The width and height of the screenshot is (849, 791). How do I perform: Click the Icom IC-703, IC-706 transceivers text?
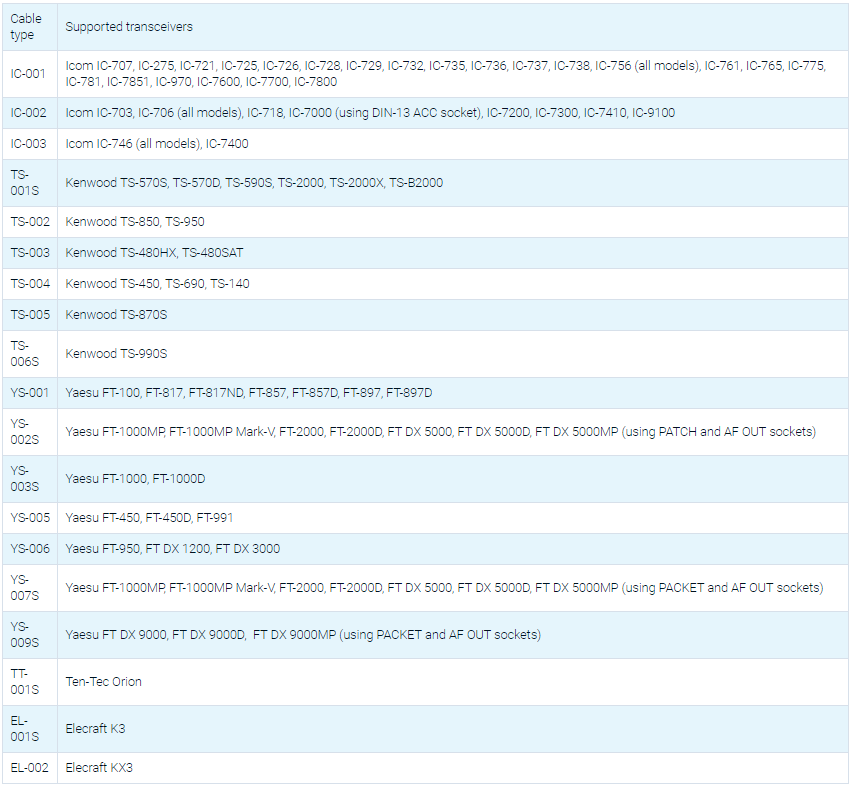(x=370, y=113)
